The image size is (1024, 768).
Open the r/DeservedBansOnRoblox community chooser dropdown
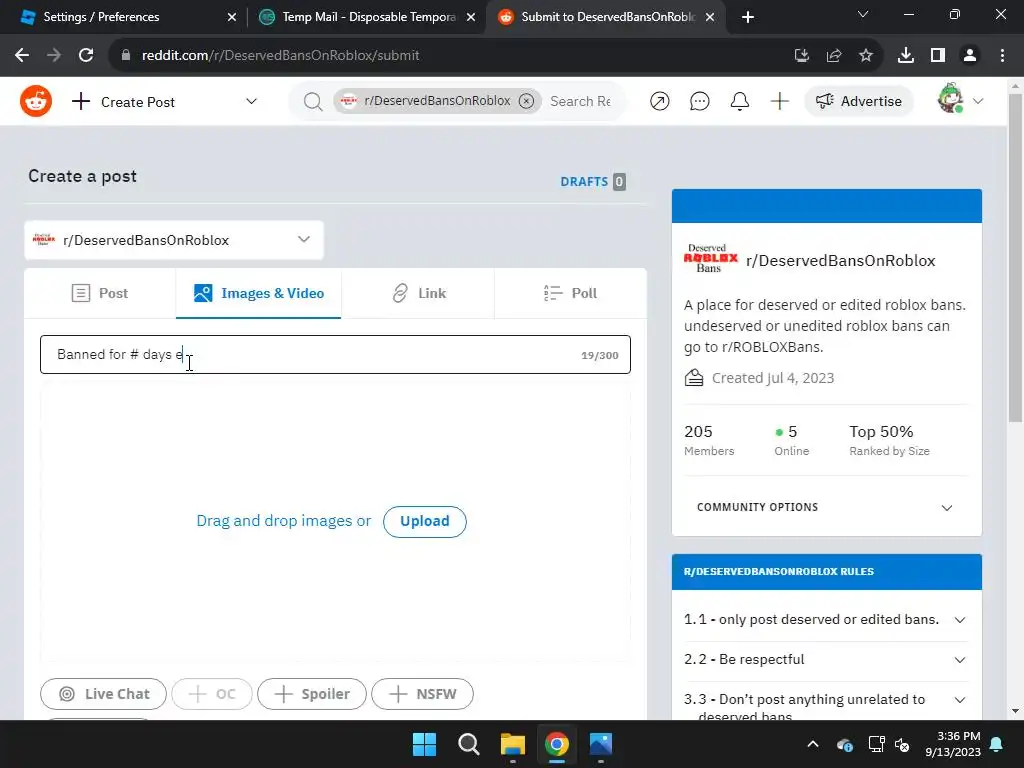coord(174,240)
